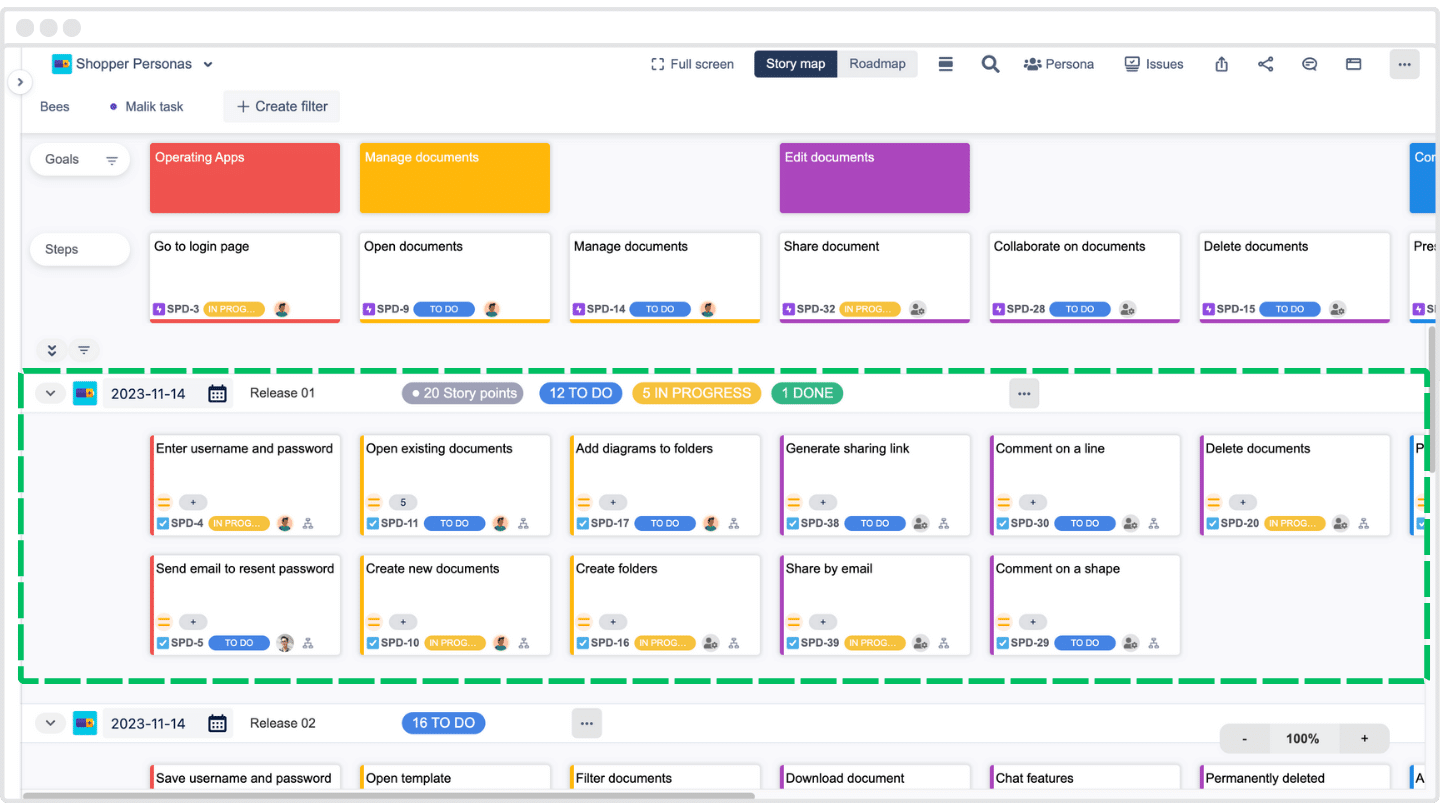Click the share icon in toolbar

click(x=1265, y=64)
